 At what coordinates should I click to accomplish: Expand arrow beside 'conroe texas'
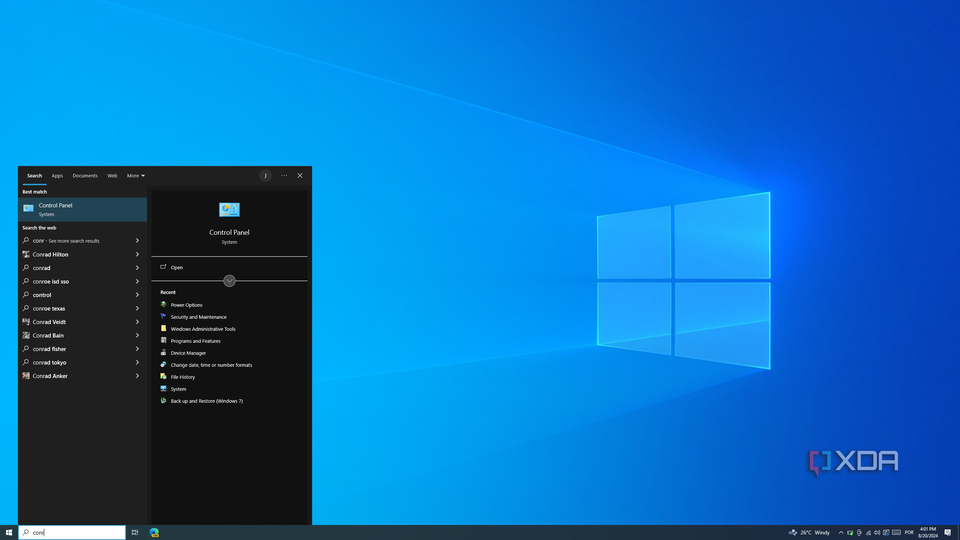137,308
